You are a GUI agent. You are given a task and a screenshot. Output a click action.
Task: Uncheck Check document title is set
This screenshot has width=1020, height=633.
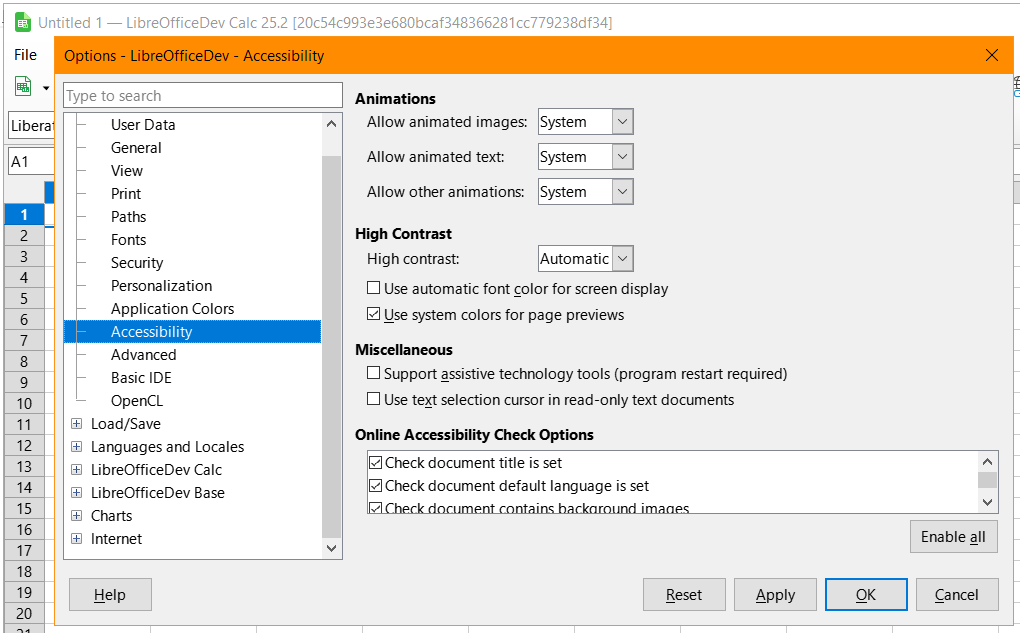pos(375,463)
